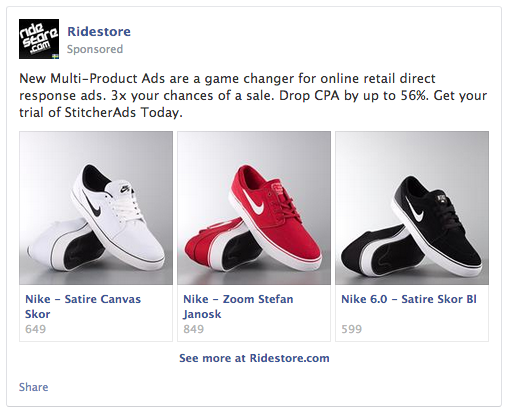Click the 599 price text
Screen dimensions: 510x415
pos(351,329)
